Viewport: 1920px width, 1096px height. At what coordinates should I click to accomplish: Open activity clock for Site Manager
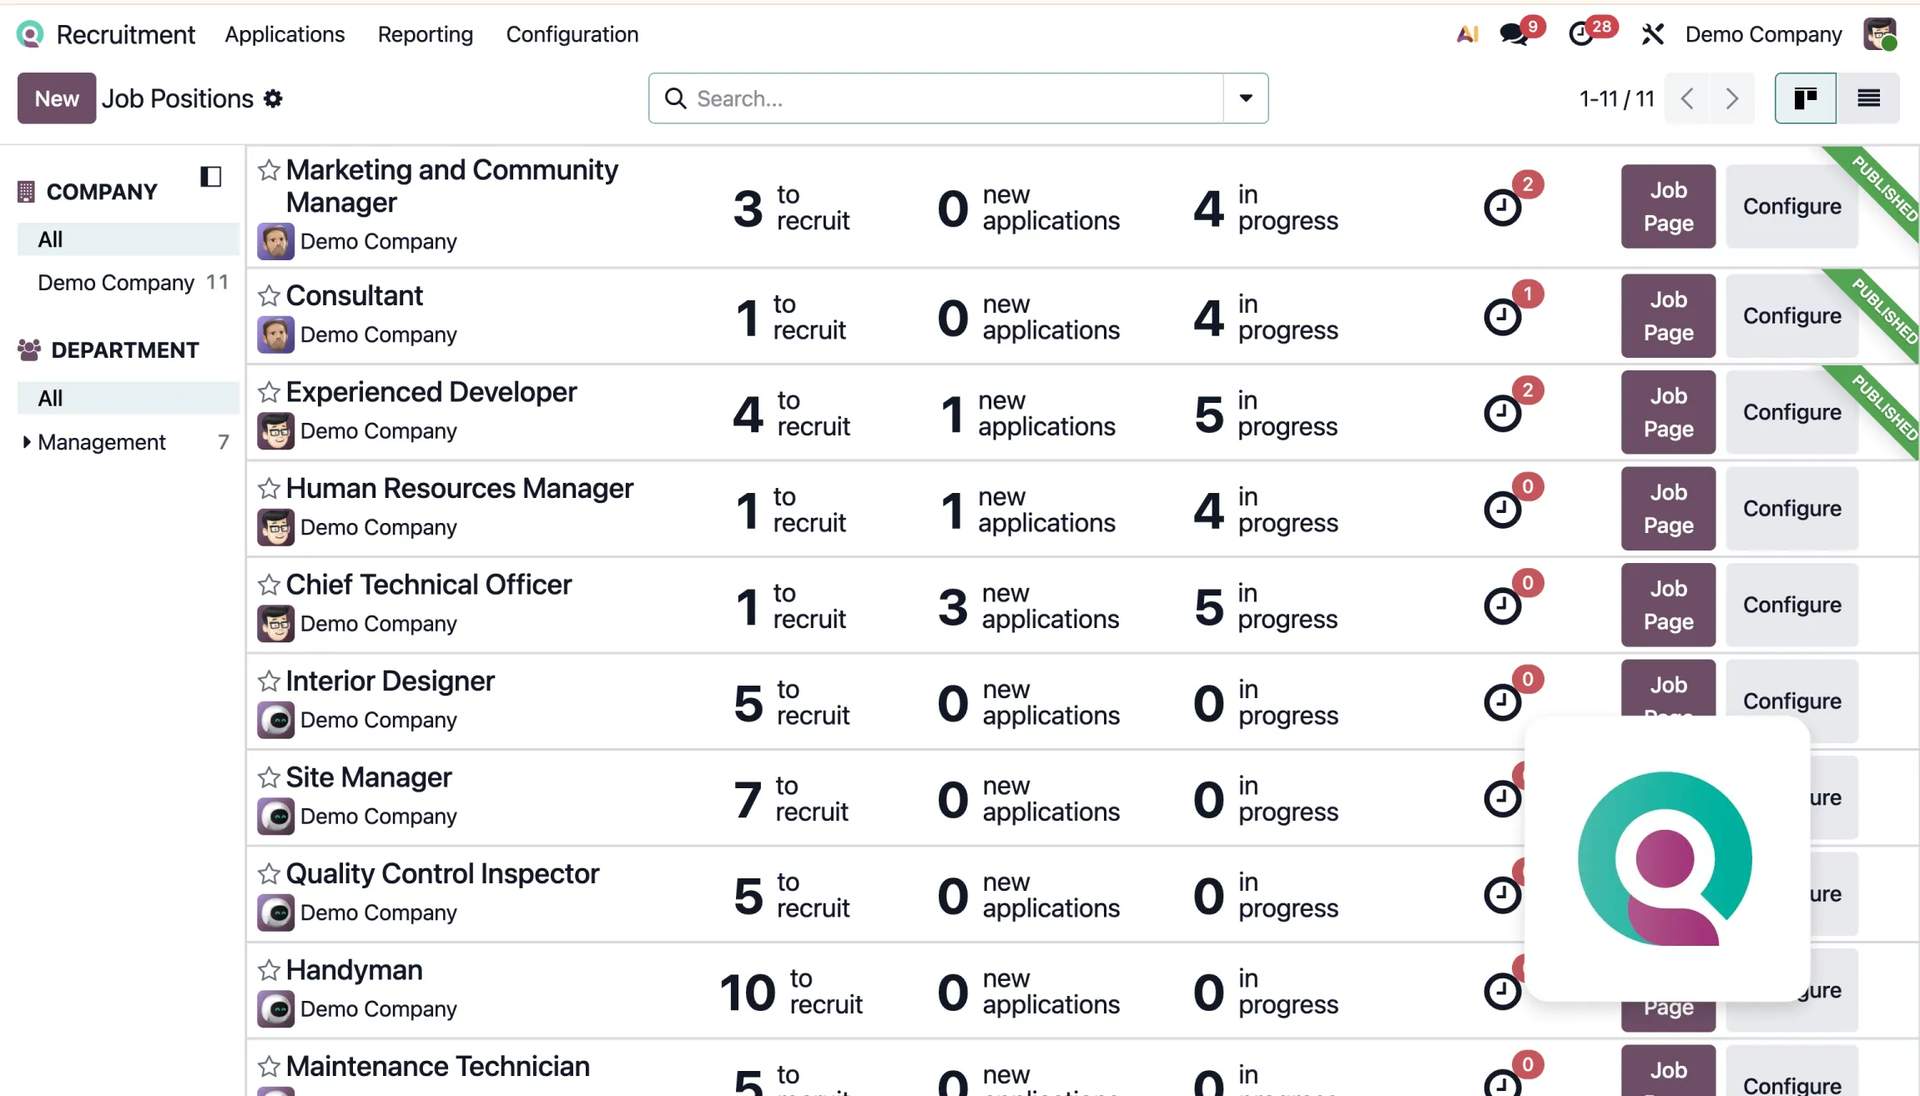(x=1502, y=799)
